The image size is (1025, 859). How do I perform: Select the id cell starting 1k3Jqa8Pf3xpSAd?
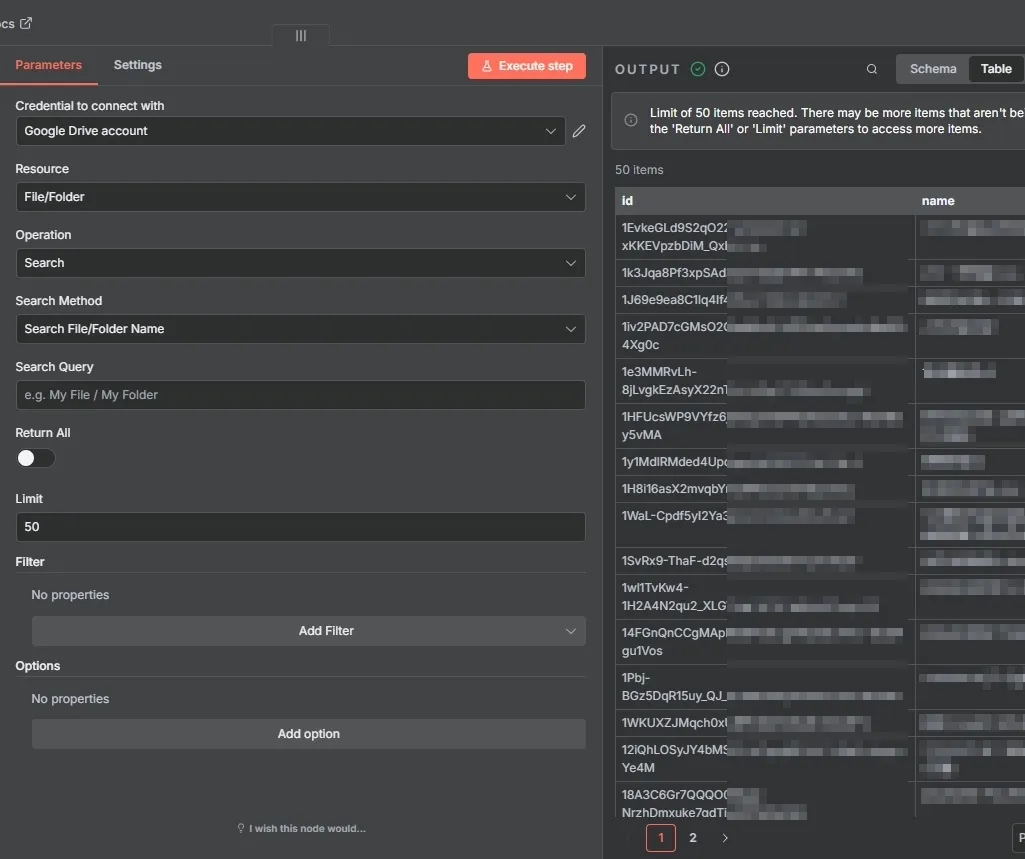click(765, 273)
